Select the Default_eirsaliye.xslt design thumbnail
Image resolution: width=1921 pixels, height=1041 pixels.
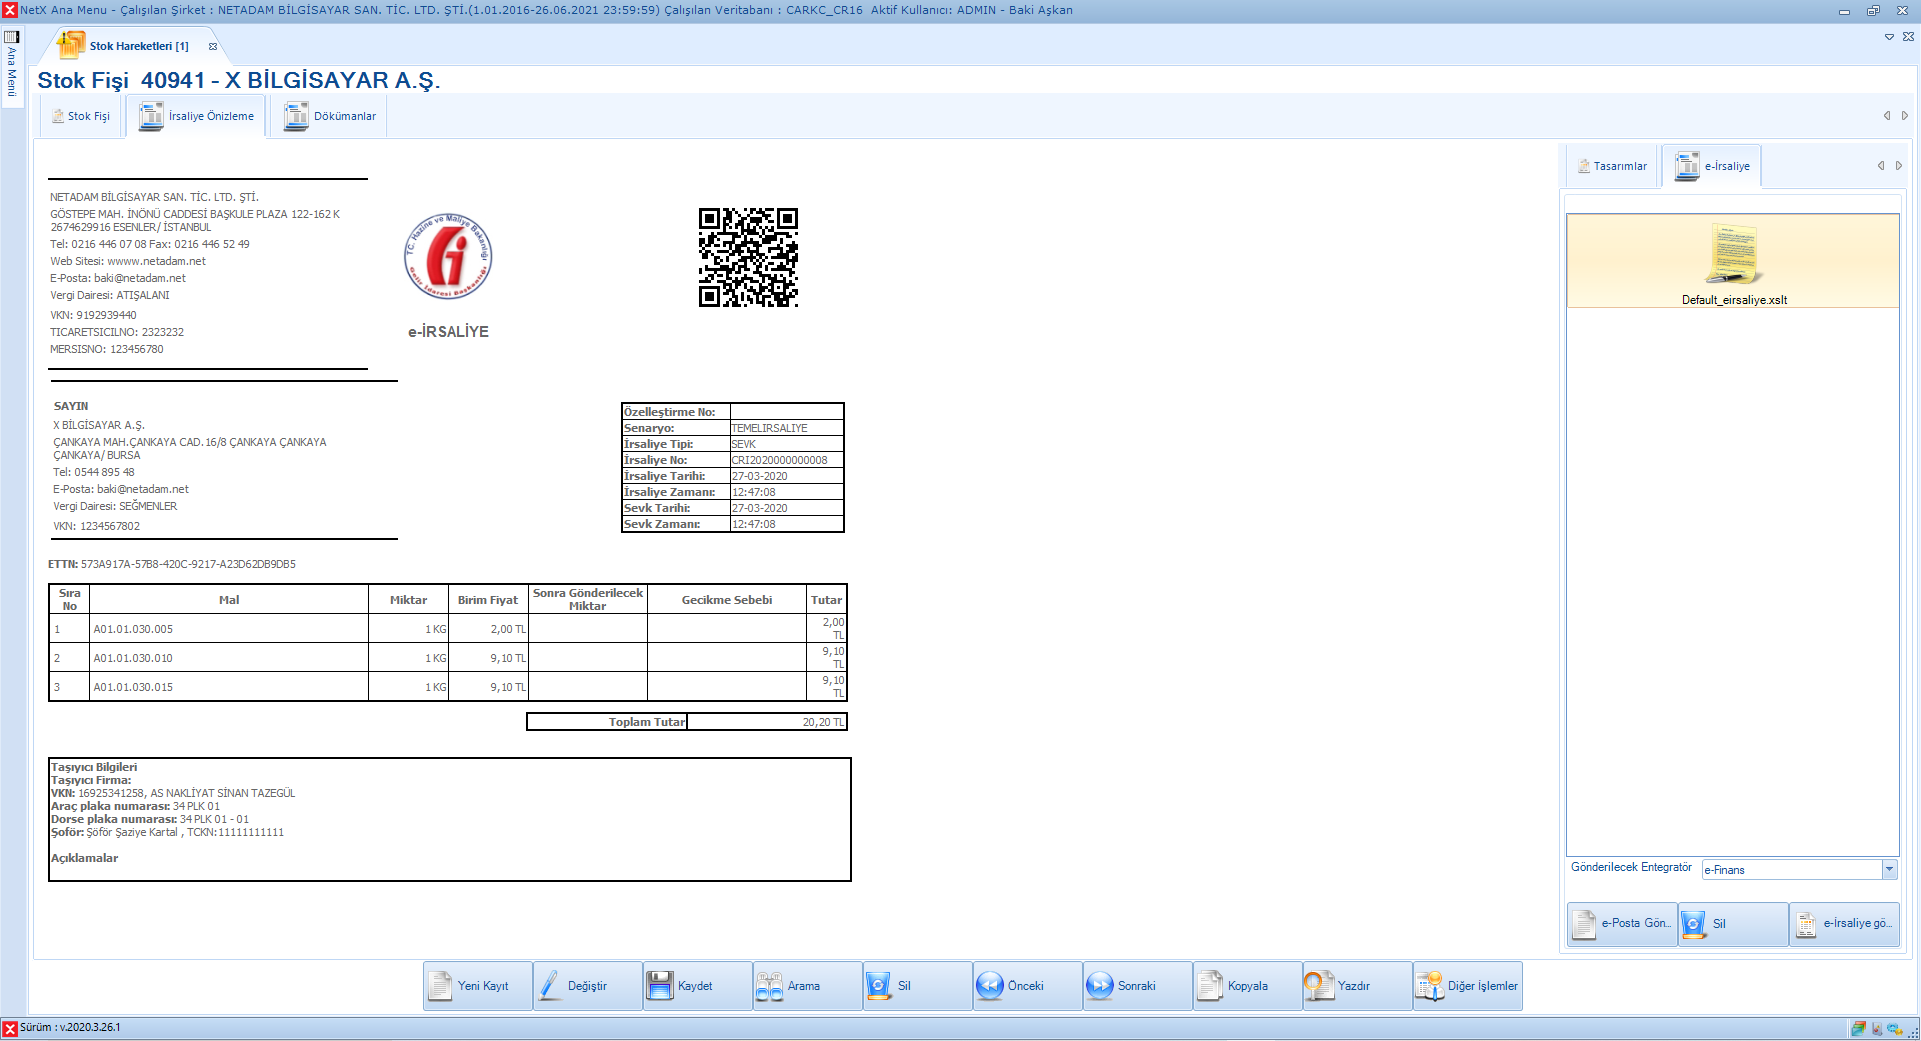1733,262
